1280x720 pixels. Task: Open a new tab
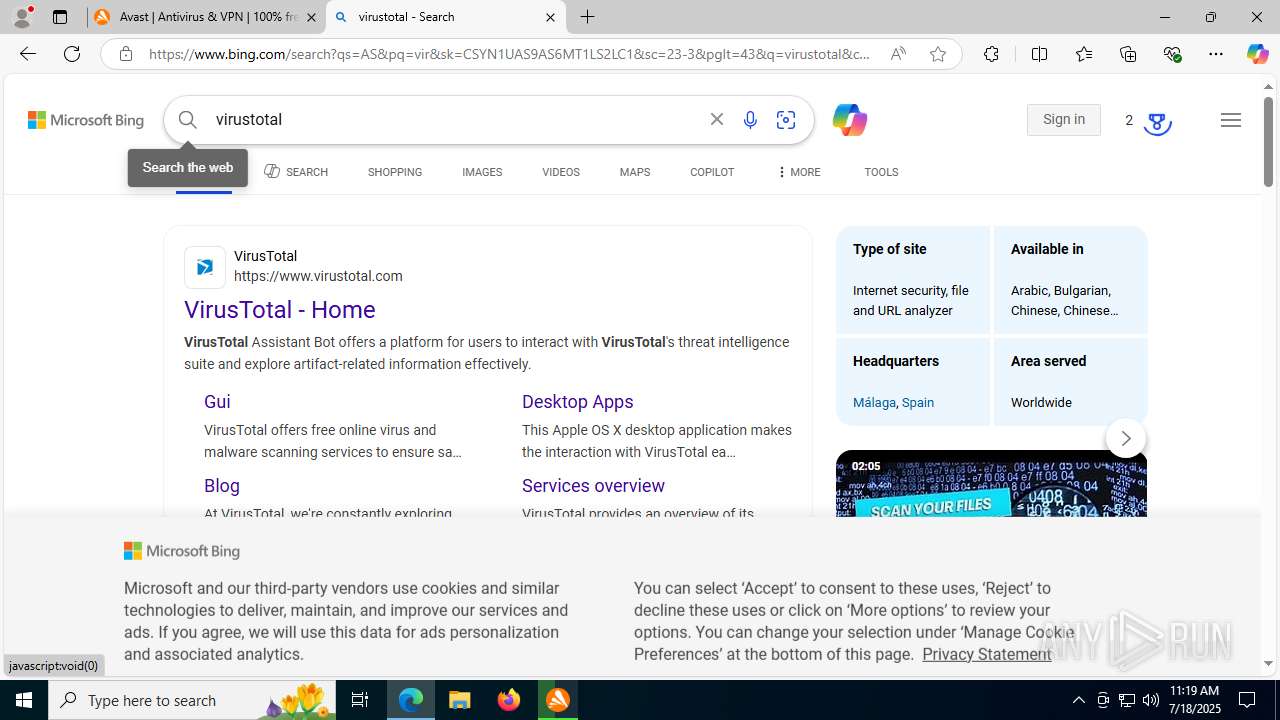point(588,17)
